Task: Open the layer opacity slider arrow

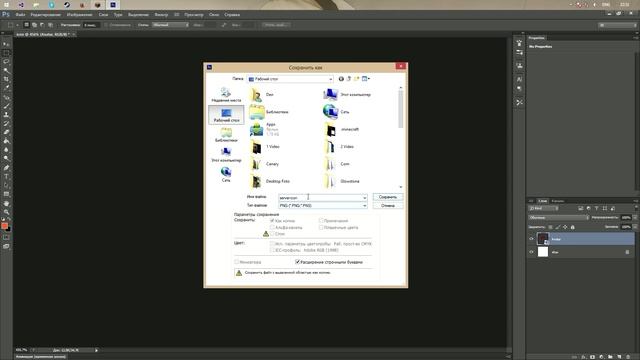Action: (x=635, y=218)
